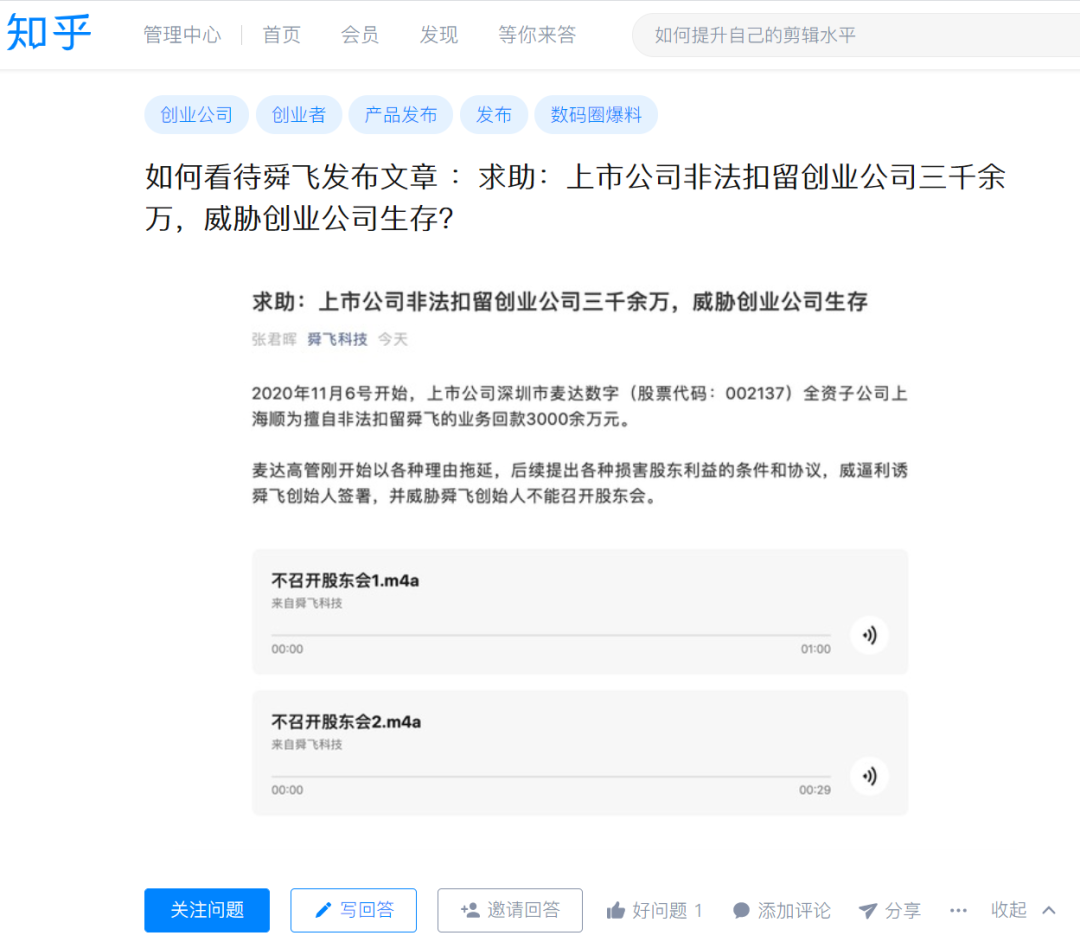Go to 首页 tab

(281, 34)
